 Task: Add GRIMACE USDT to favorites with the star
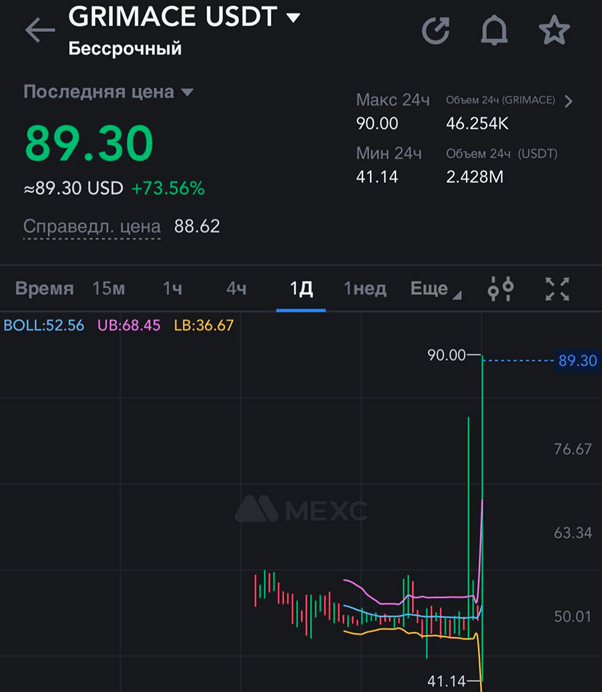click(x=554, y=30)
